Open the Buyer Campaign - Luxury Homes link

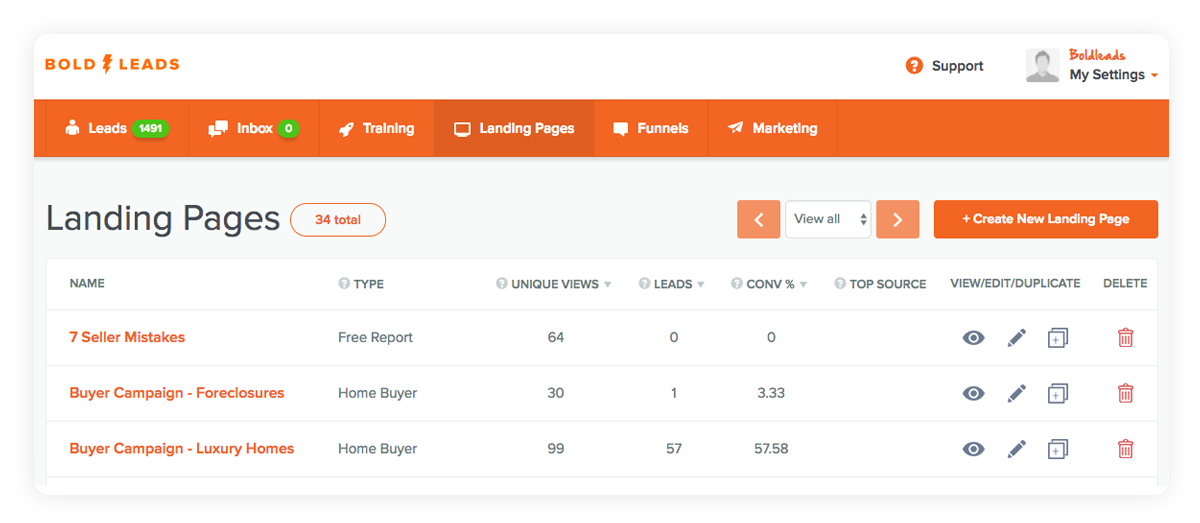[182, 449]
